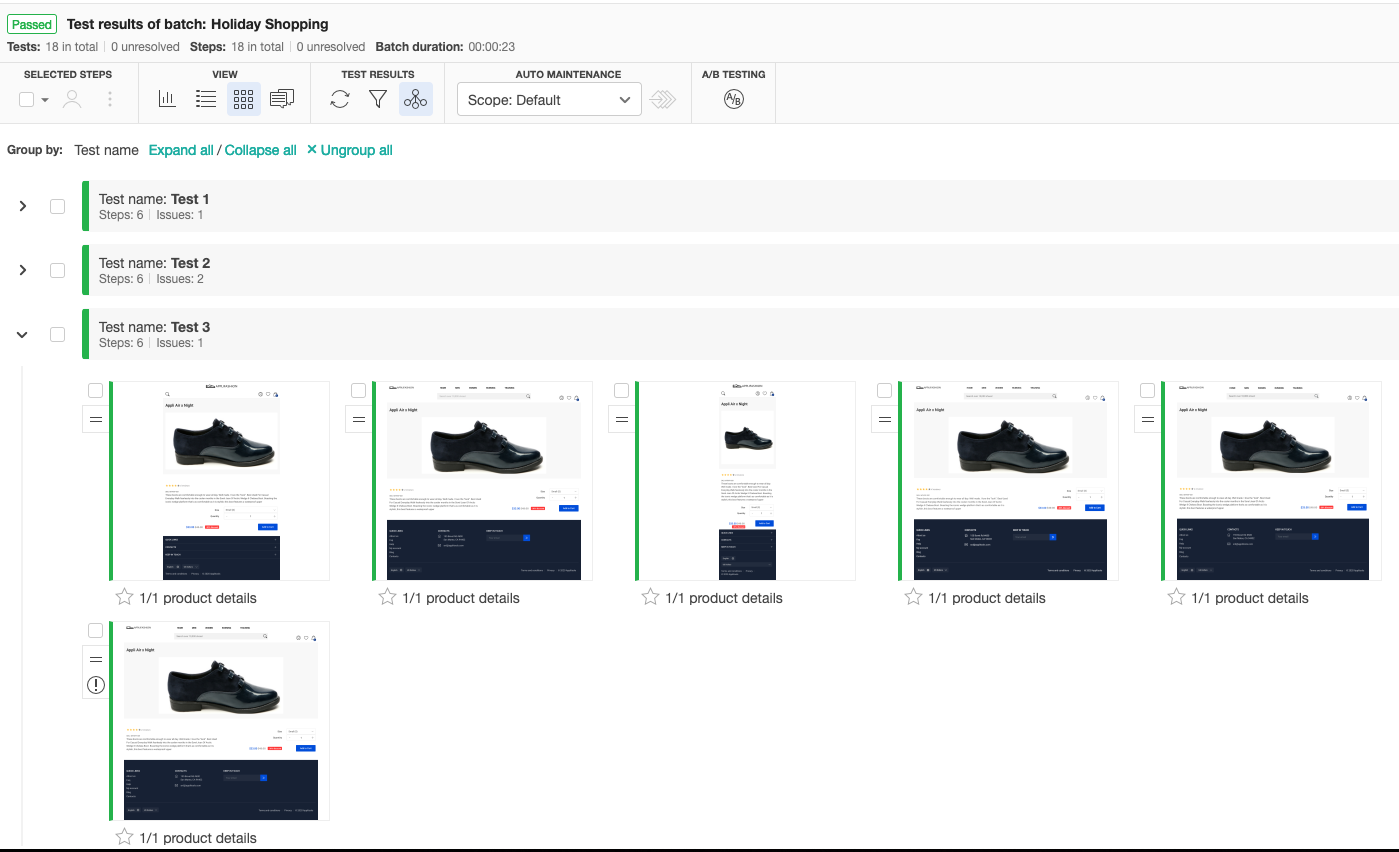Screen dimensions: 1399x852
Task: Click the Test 2 group header row
Action: 741,270
